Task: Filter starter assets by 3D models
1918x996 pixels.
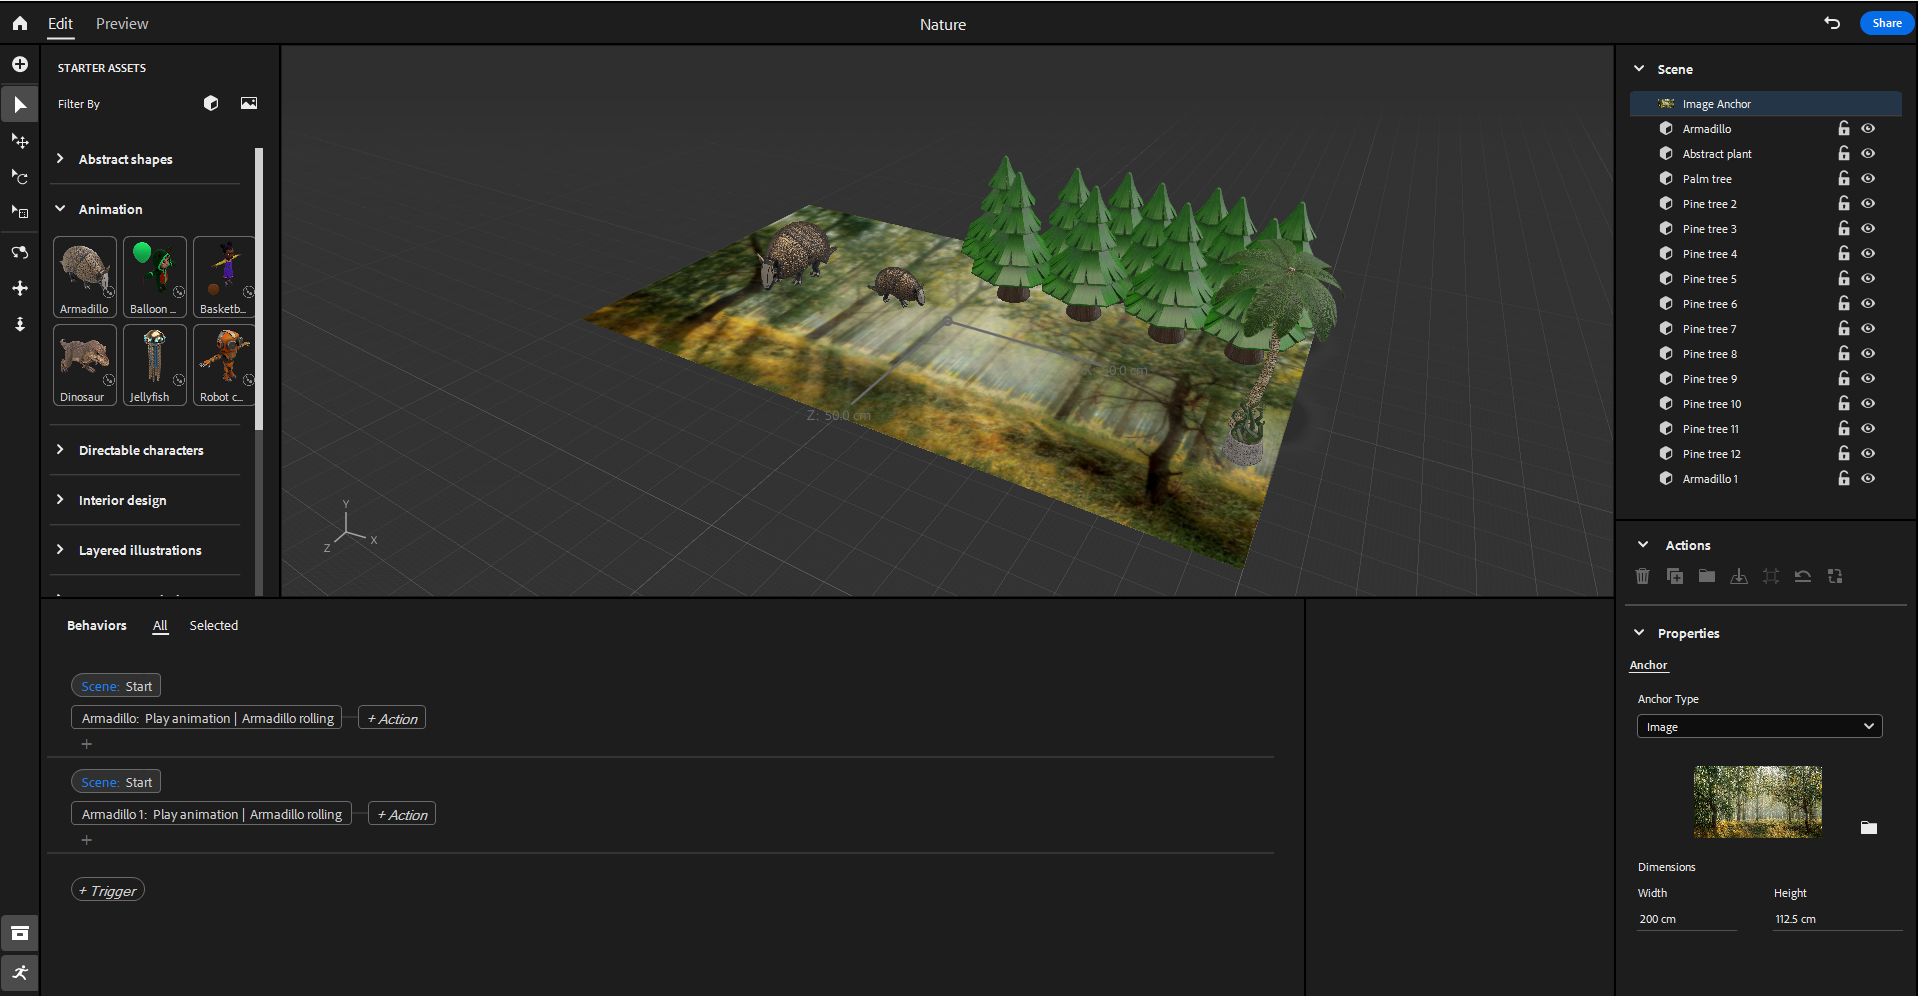Action: pos(211,103)
